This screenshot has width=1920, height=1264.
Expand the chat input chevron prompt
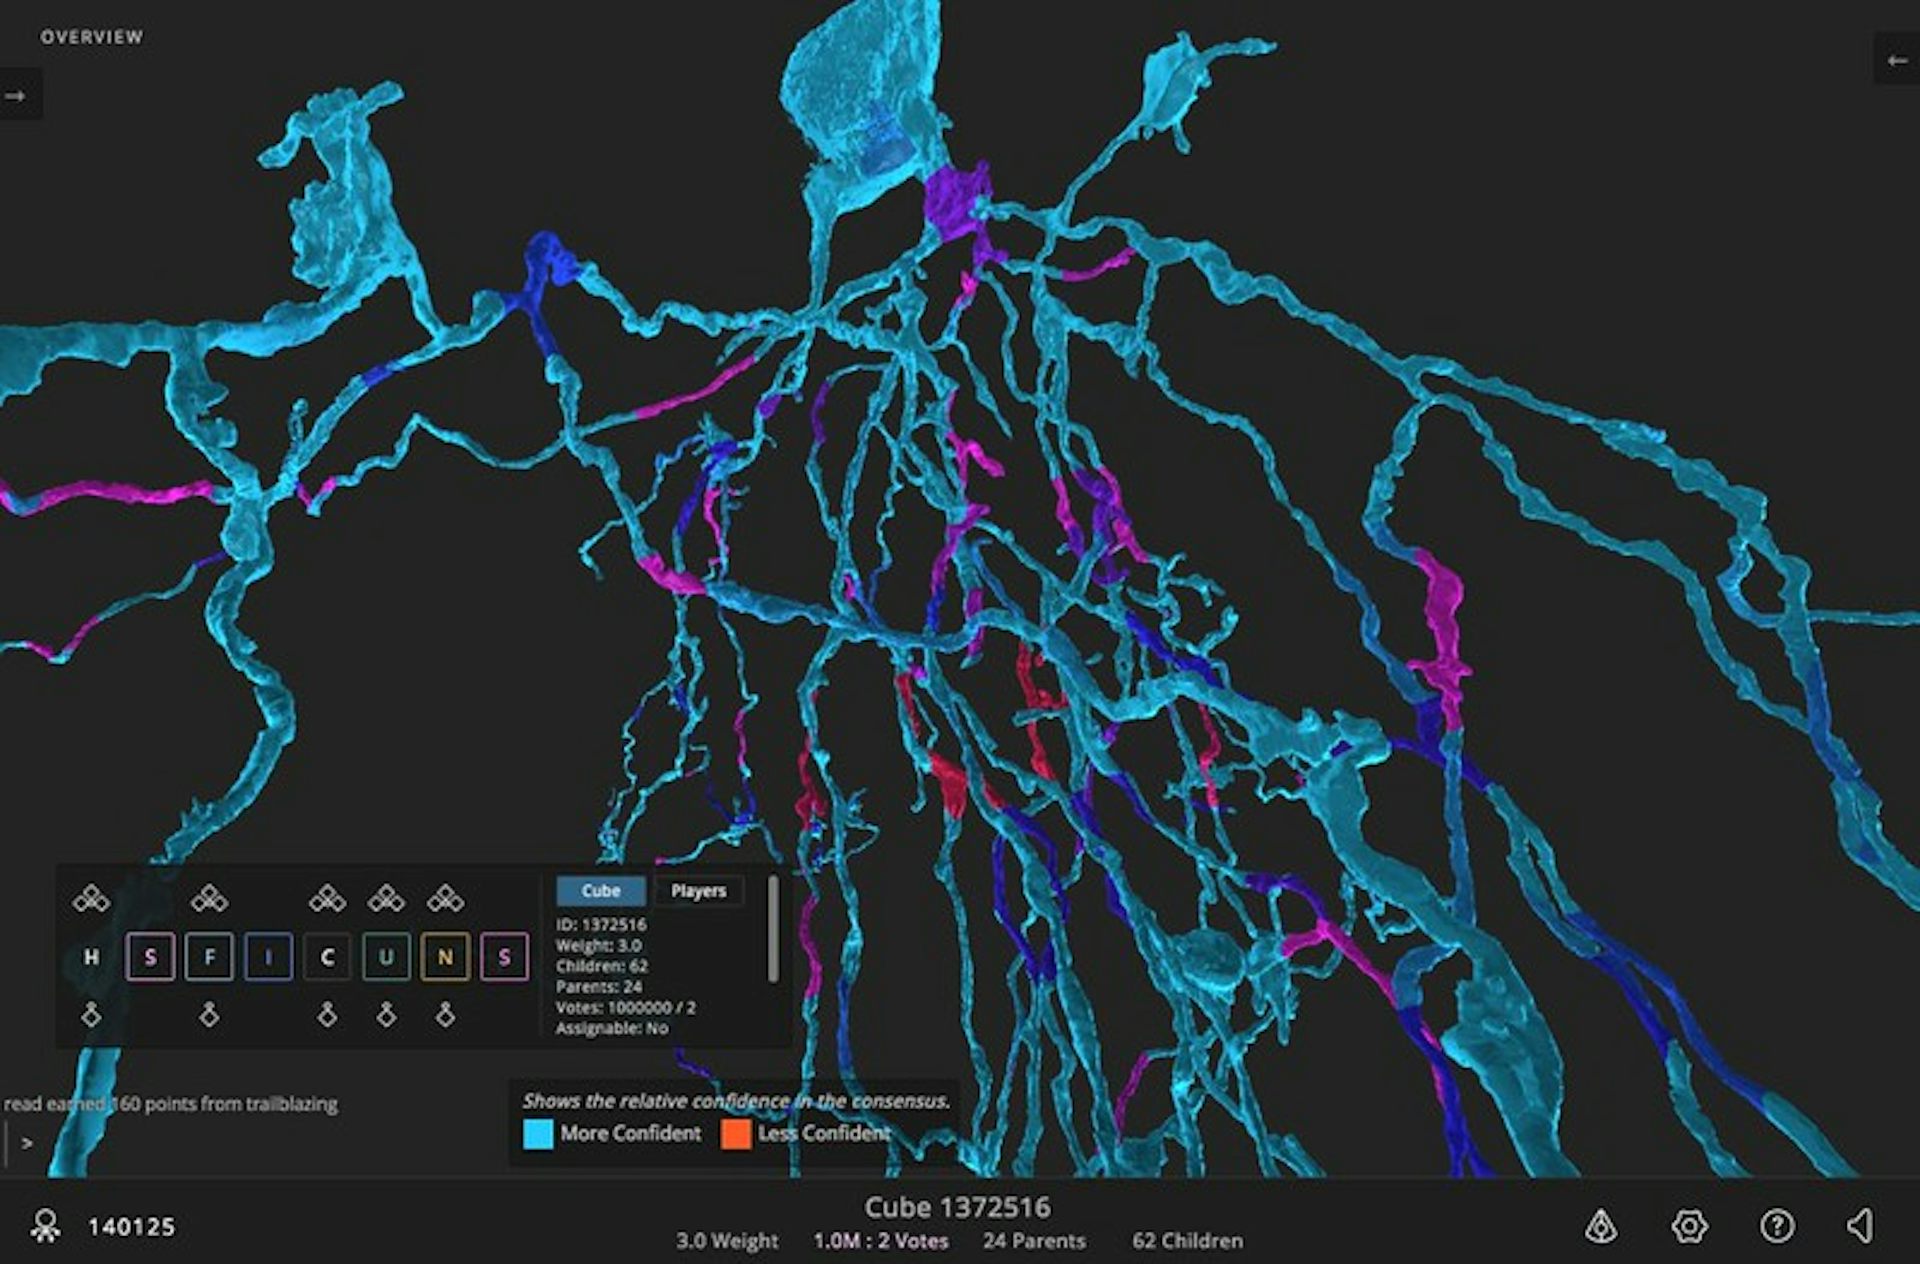pyautogui.click(x=27, y=1143)
